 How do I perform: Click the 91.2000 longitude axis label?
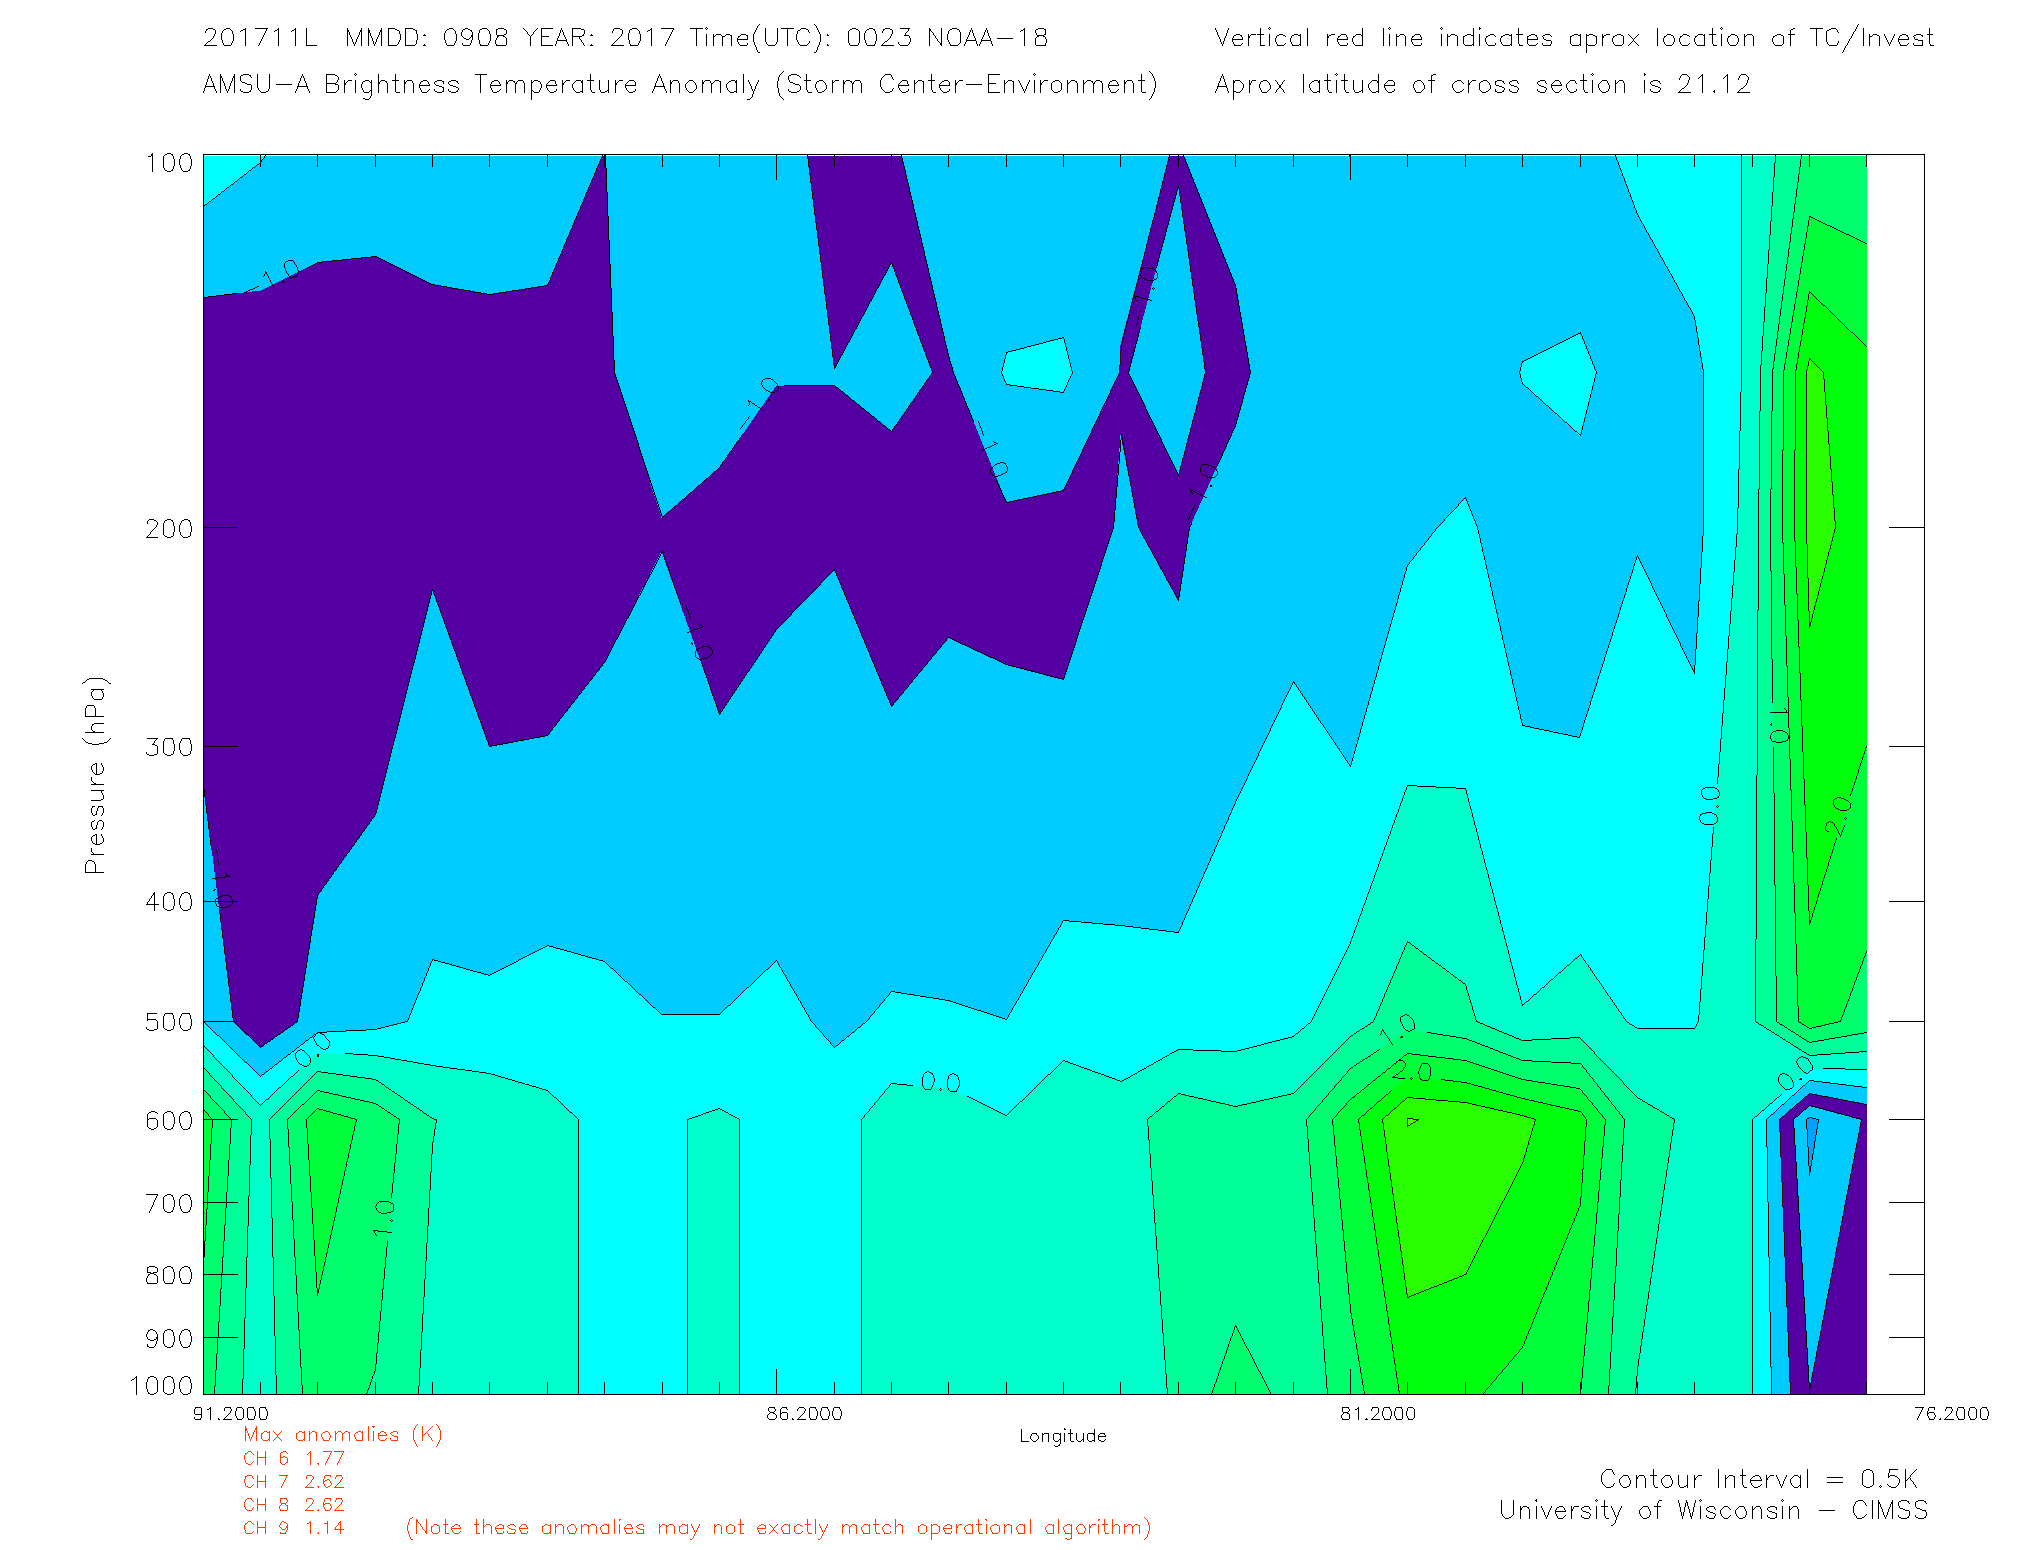(230, 1414)
